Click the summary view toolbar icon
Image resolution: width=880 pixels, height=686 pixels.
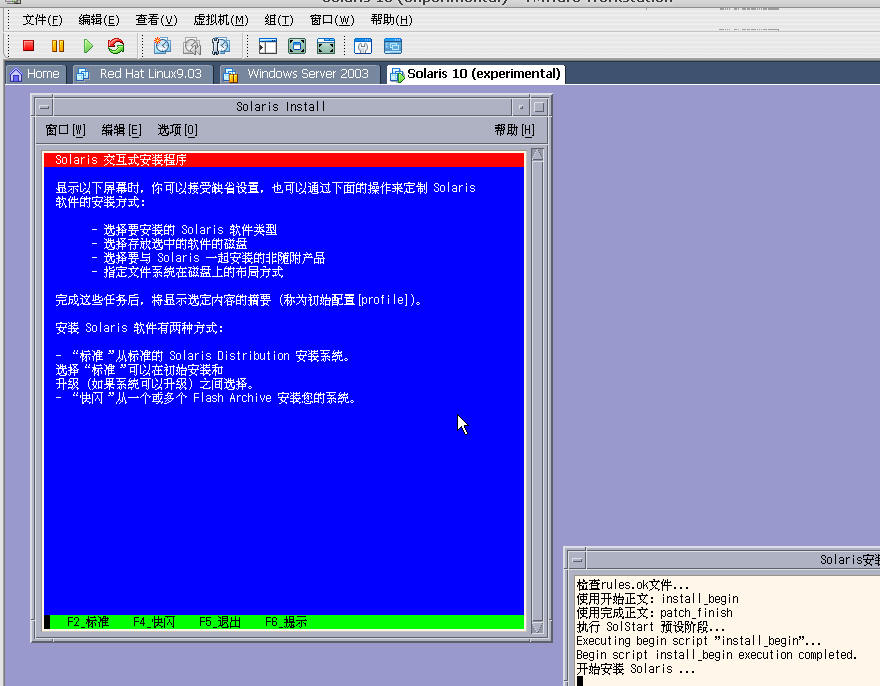[363, 46]
